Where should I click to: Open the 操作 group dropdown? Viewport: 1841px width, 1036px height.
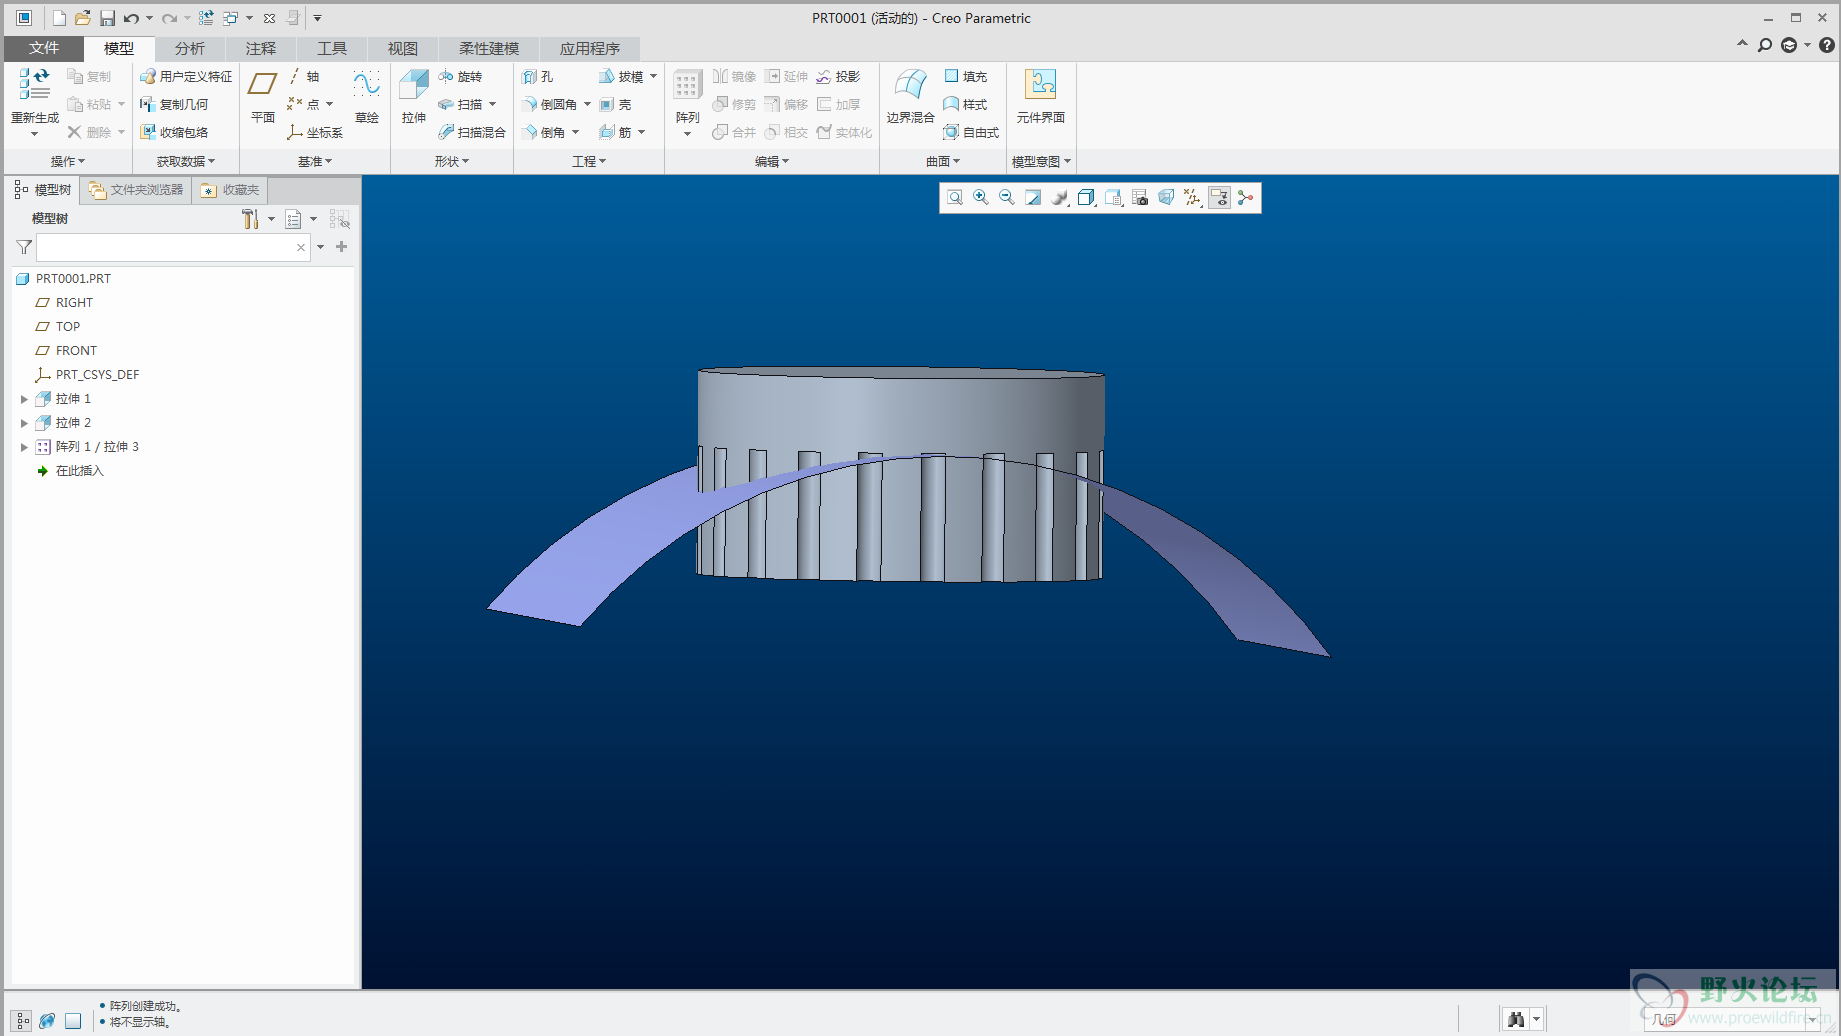(x=68, y=161)
